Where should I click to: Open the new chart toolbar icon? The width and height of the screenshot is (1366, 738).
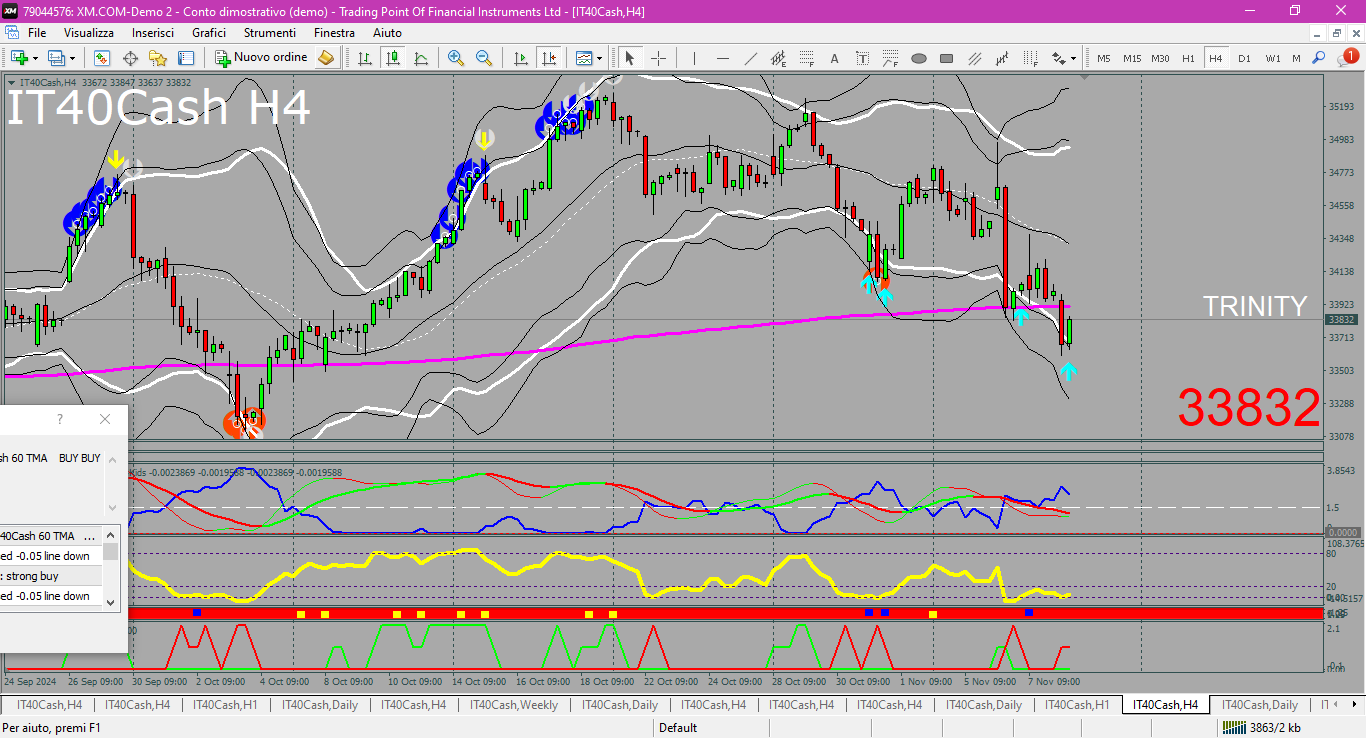click(18, 58)
